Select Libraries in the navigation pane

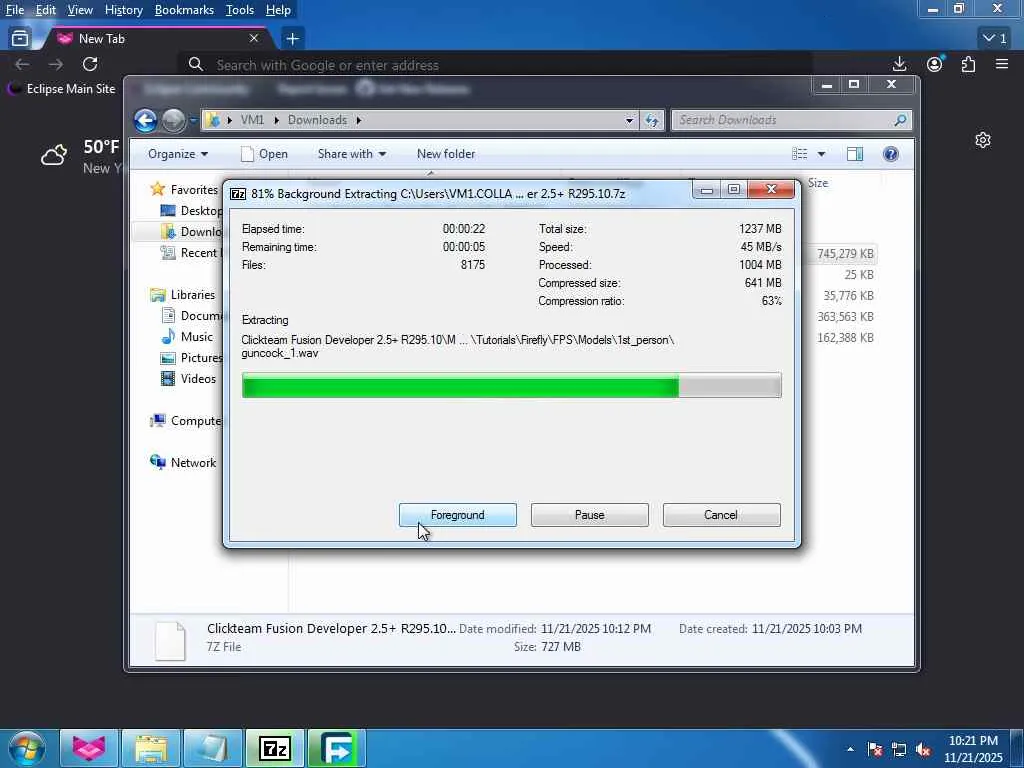tap(184, 295)
